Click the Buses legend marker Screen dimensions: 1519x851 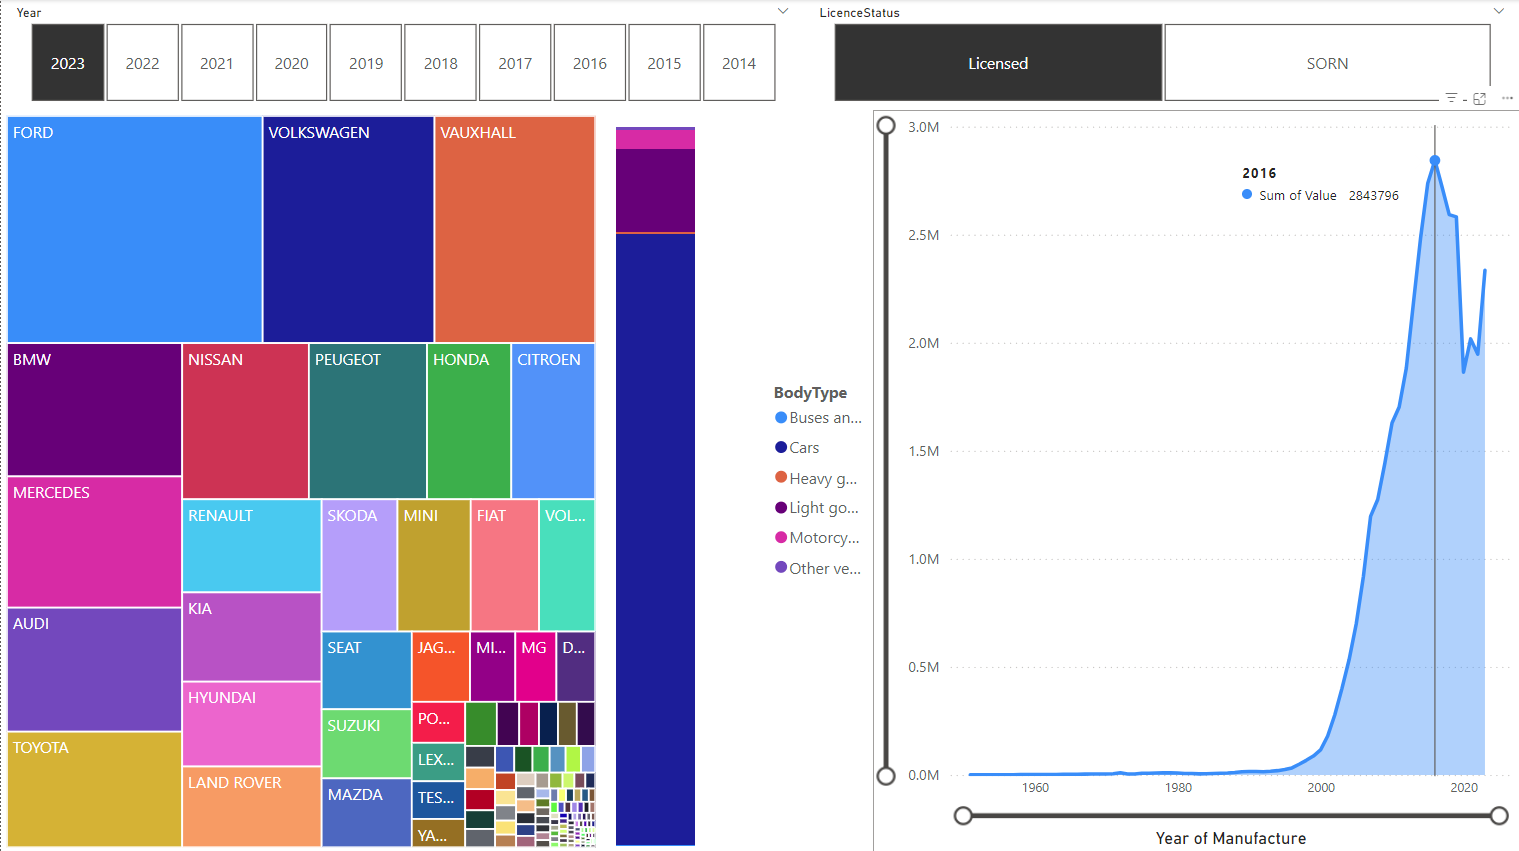tap(781, 418)
